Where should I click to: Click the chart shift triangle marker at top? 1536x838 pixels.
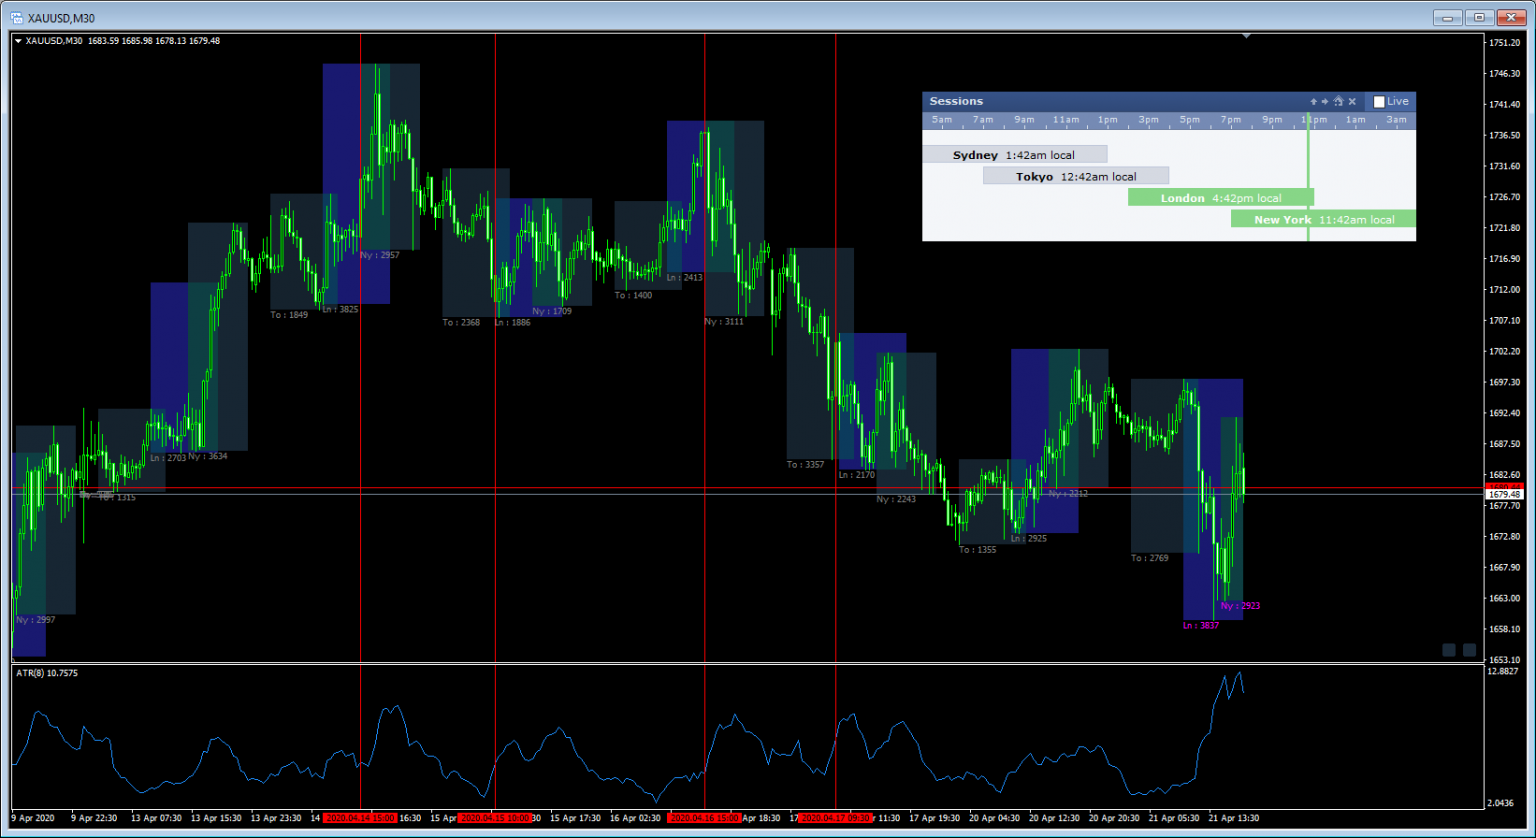1246,36
